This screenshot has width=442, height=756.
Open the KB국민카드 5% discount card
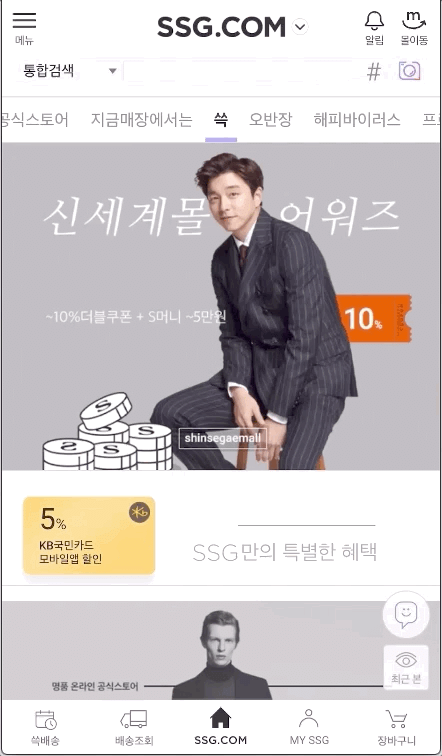point(89,536)
